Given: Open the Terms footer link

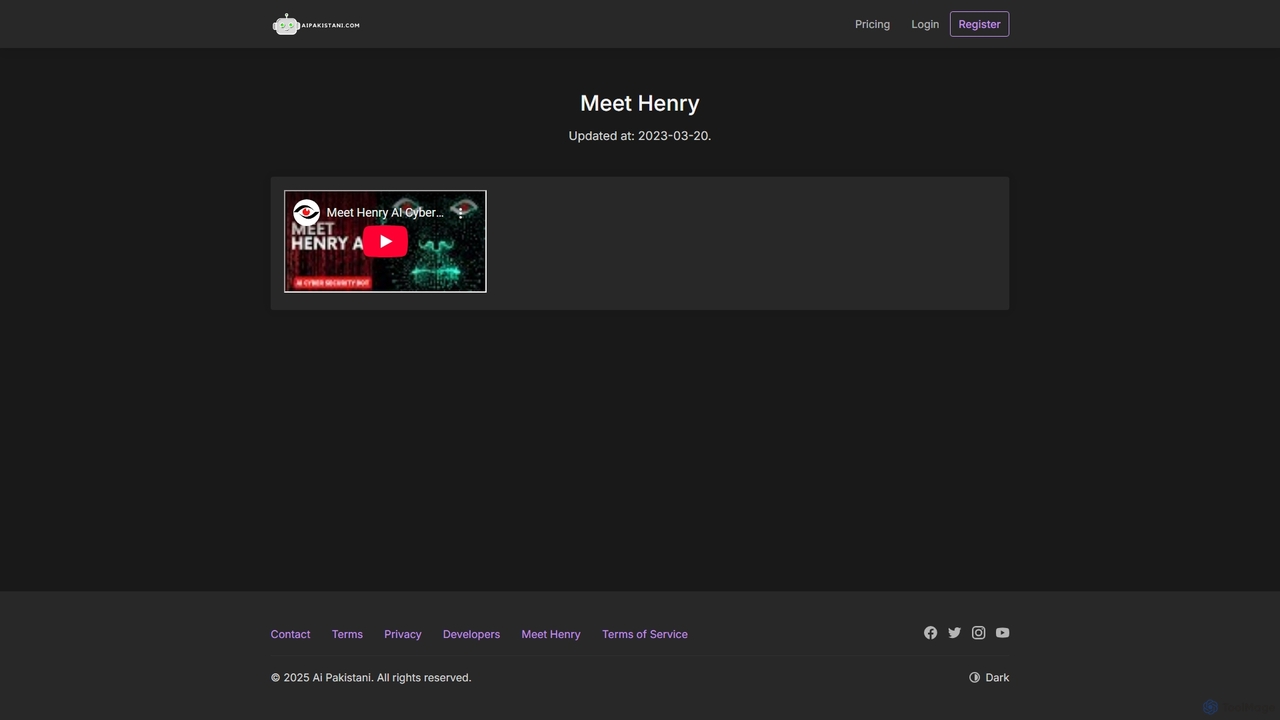Looking at the screenshot, I should (347, 634).
